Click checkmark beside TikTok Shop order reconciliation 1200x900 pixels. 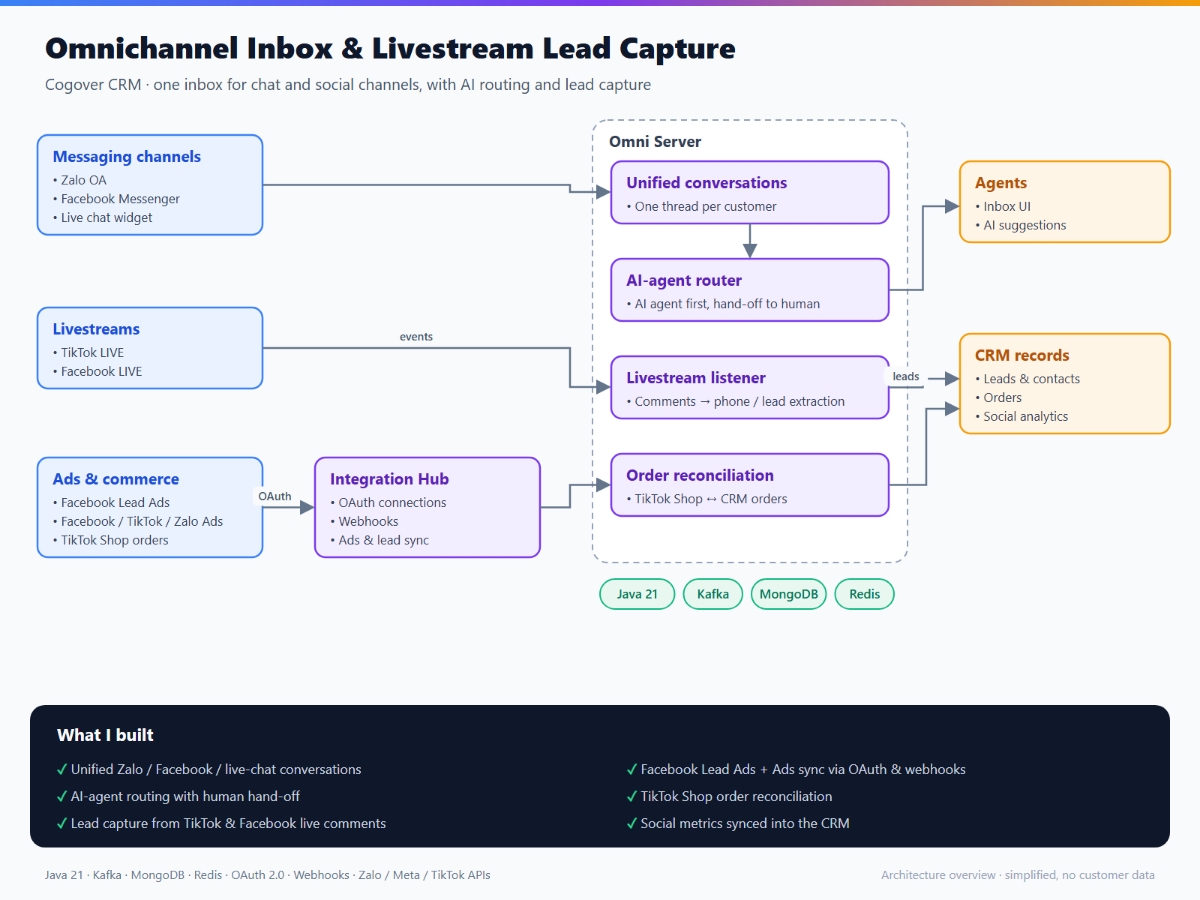(632, 797)
